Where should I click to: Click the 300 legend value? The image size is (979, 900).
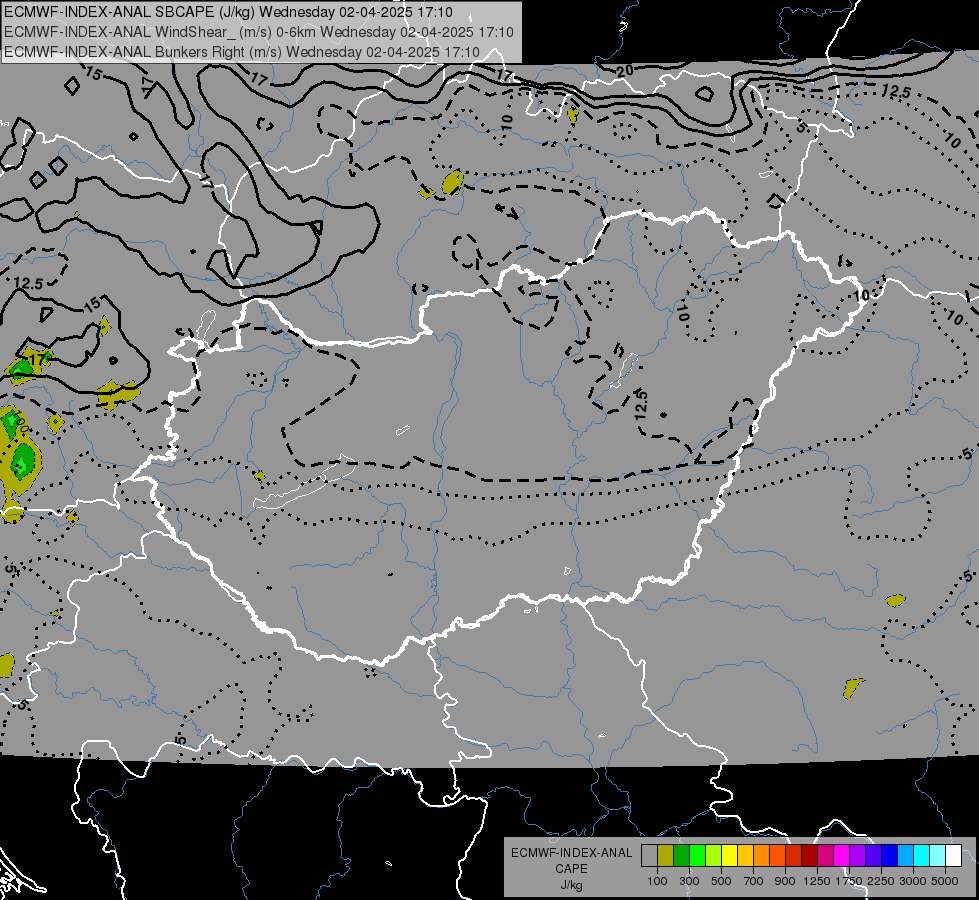tap(689, 881)
